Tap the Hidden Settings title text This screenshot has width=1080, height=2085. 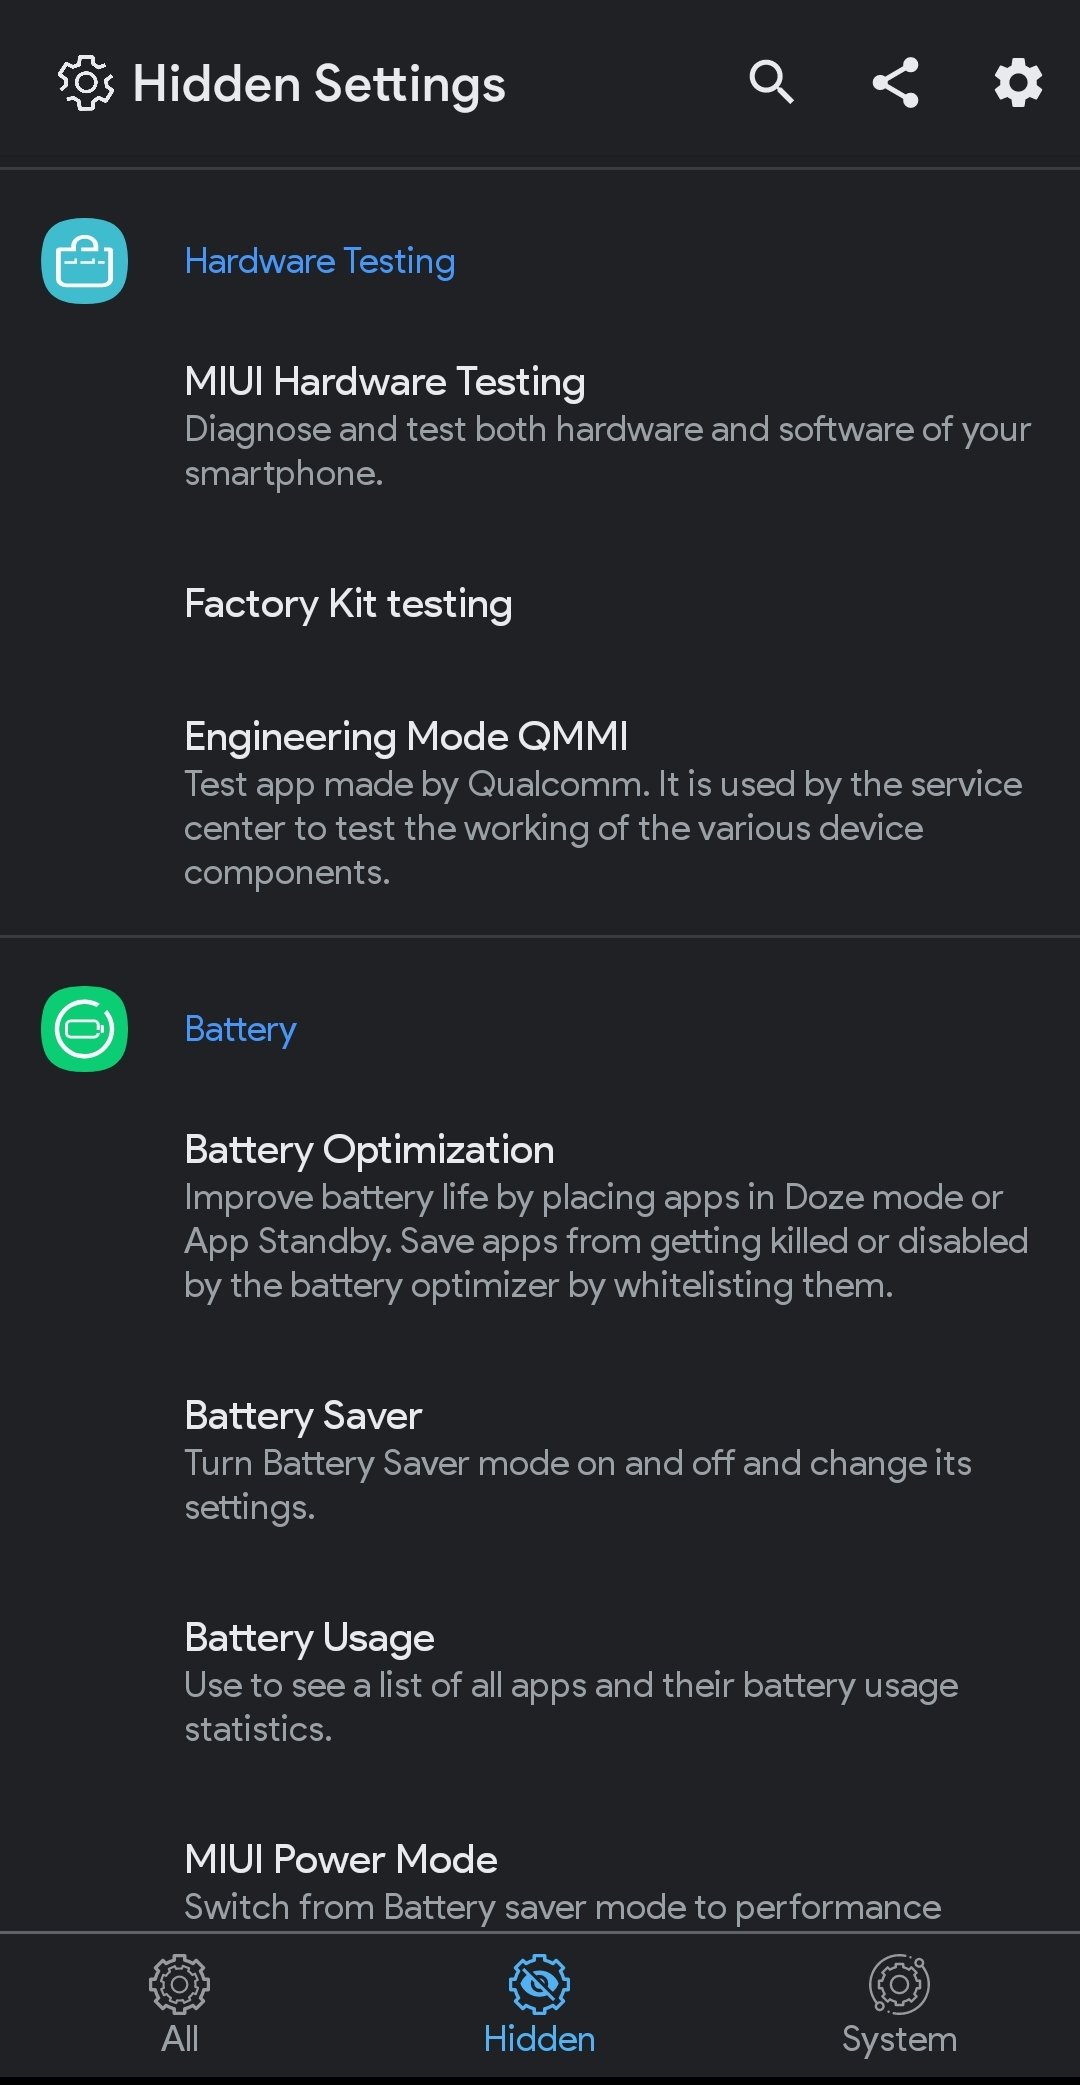click(319, 83)
